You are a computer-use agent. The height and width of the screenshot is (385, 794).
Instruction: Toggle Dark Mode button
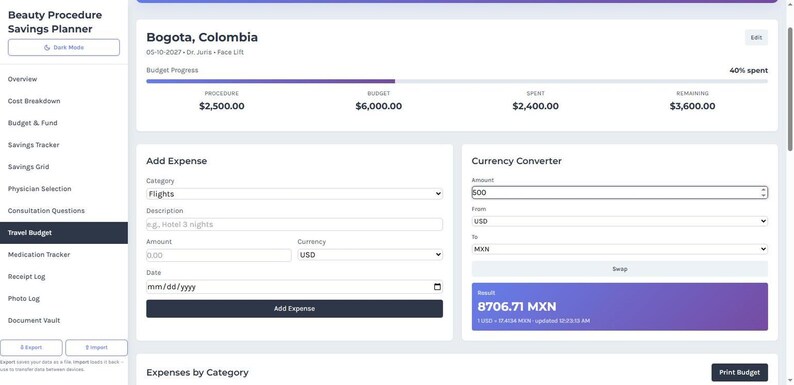tap(64, 47)
